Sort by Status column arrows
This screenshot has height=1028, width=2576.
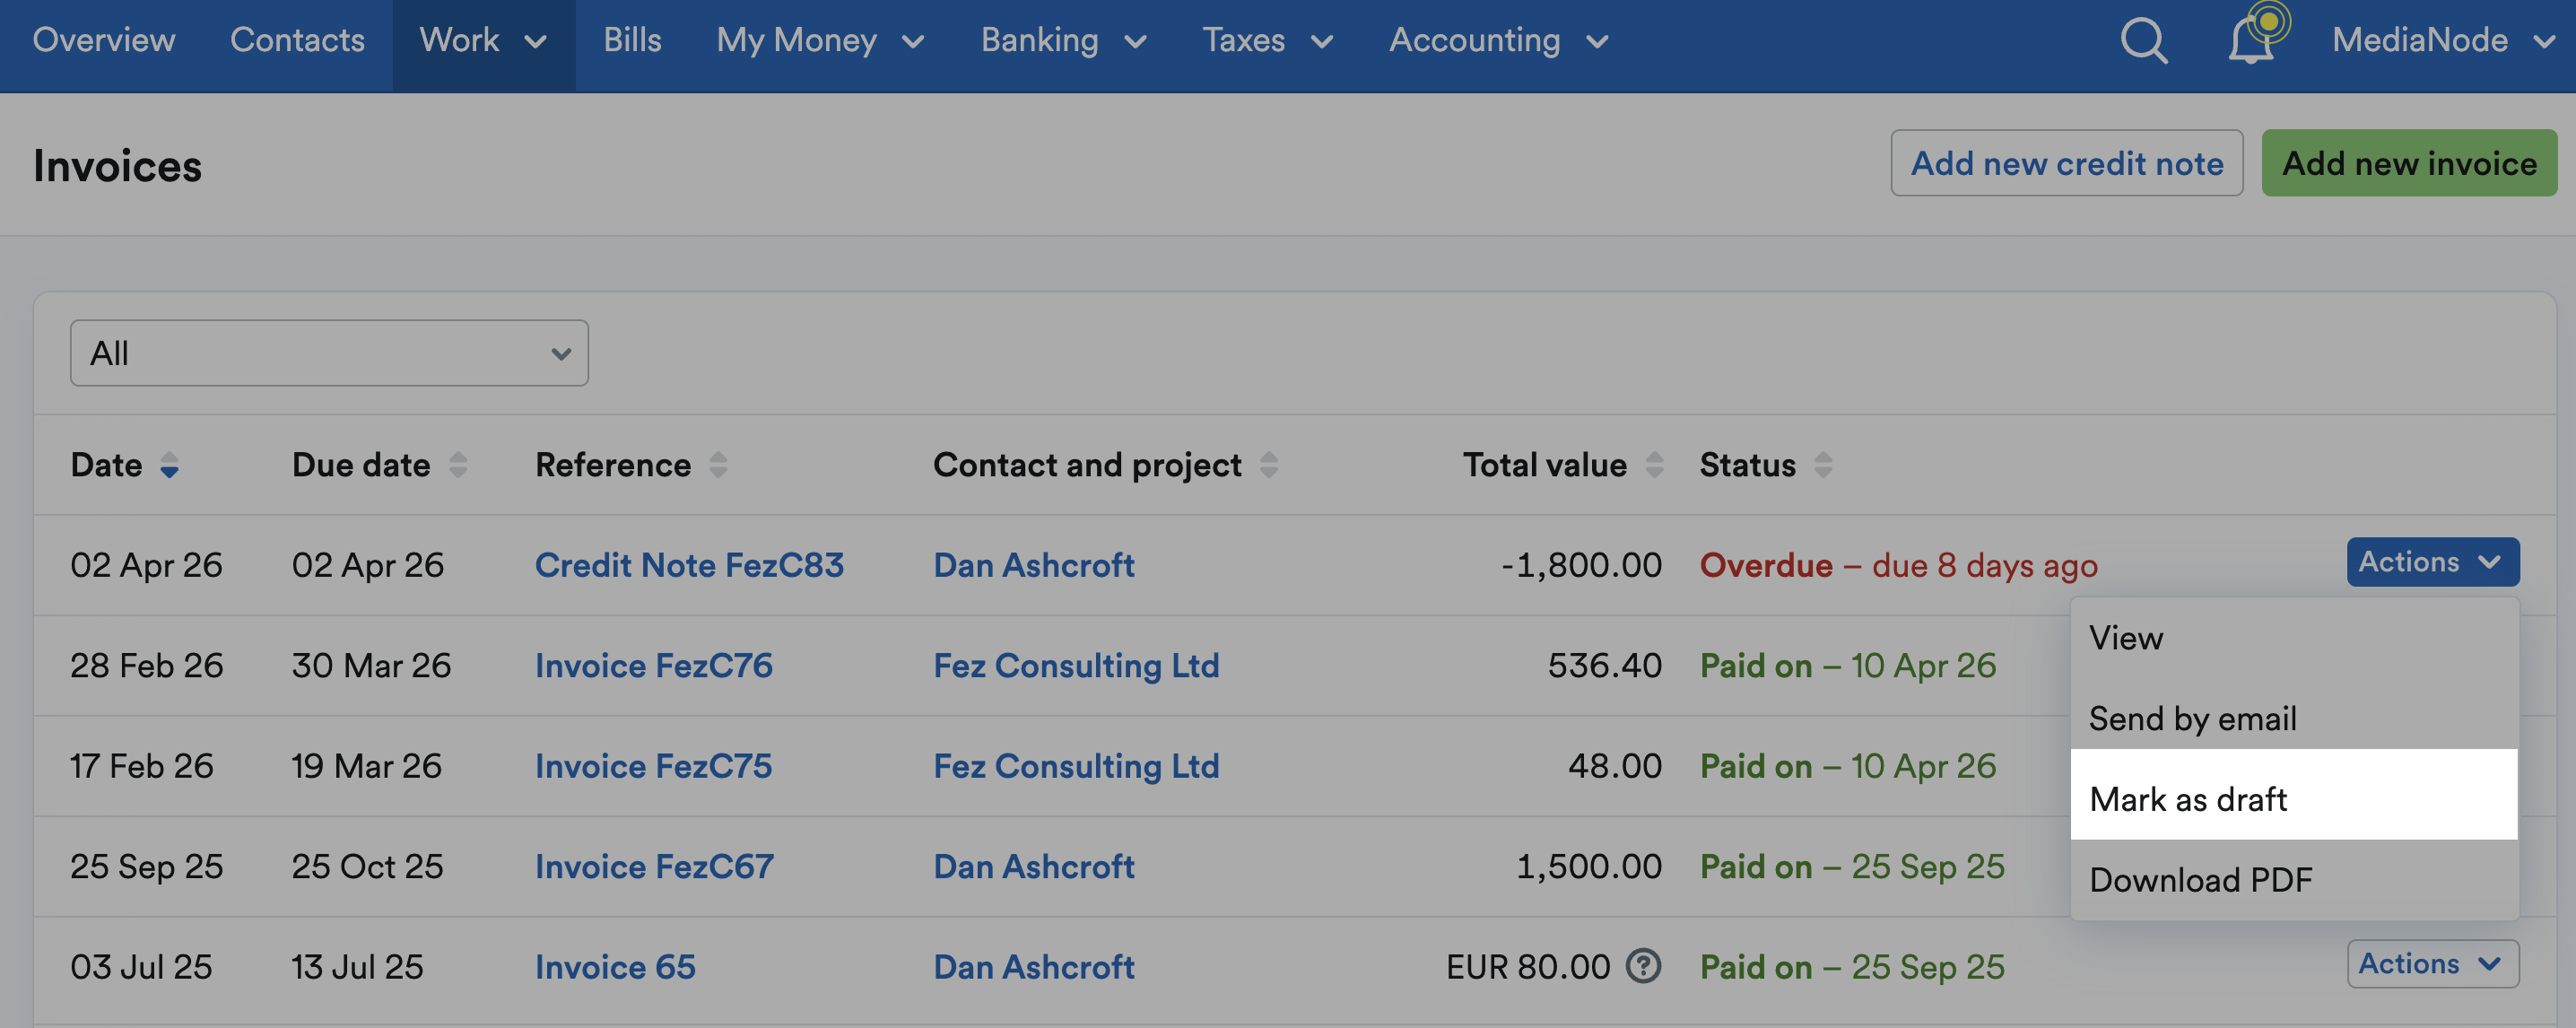click(x=1823, y=465)
